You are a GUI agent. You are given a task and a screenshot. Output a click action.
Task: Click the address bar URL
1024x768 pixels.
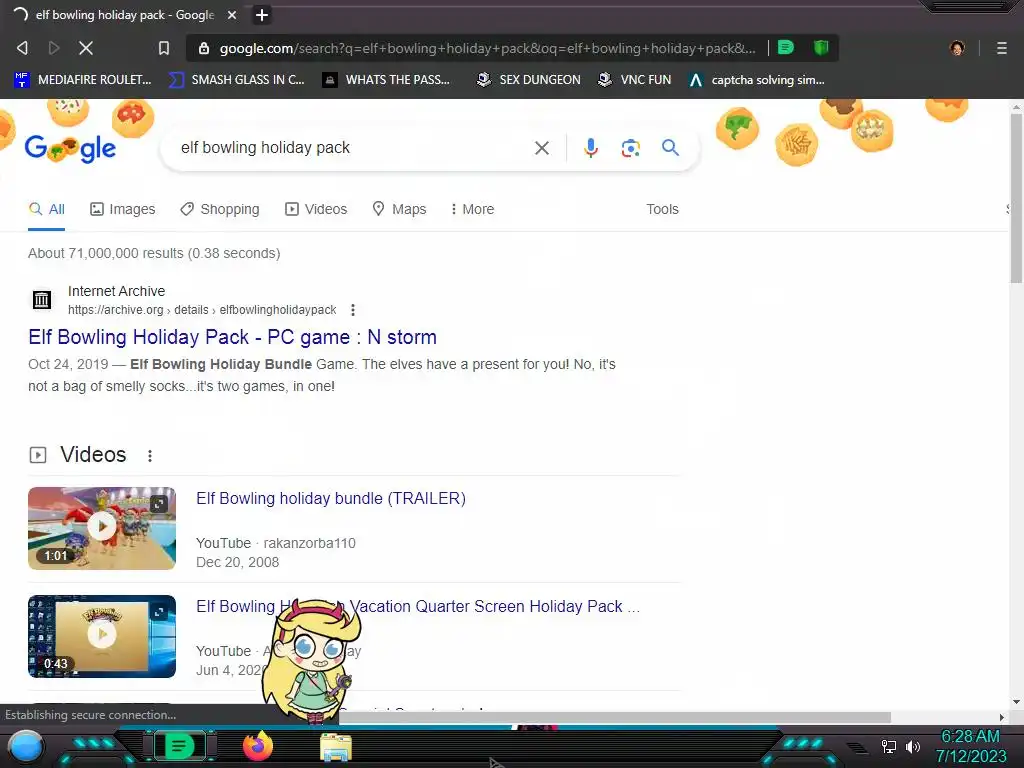(487, 48)
